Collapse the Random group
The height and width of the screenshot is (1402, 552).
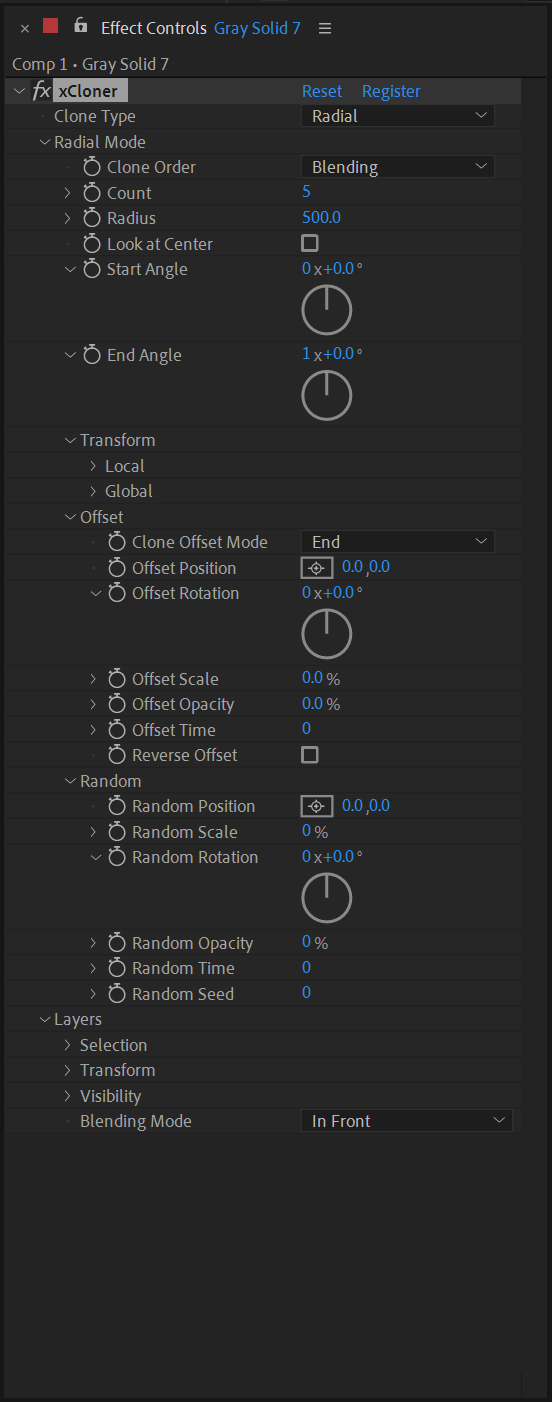tap(69, 781)
